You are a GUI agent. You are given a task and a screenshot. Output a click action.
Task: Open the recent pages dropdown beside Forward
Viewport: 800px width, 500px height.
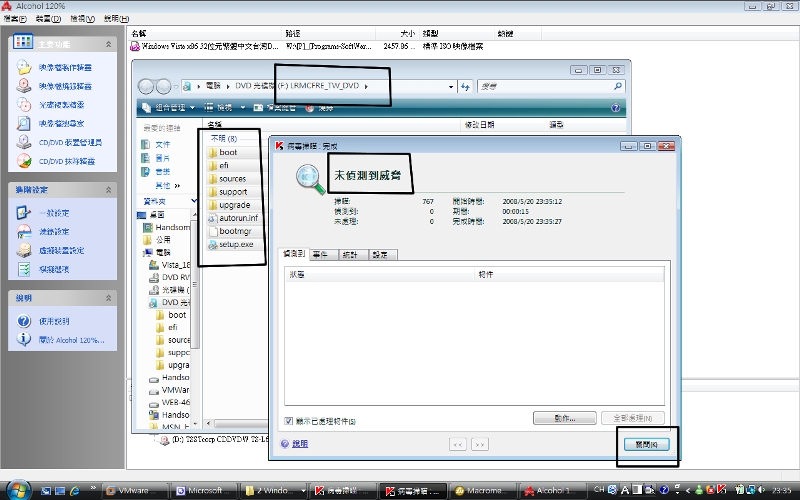pos(176,86)
